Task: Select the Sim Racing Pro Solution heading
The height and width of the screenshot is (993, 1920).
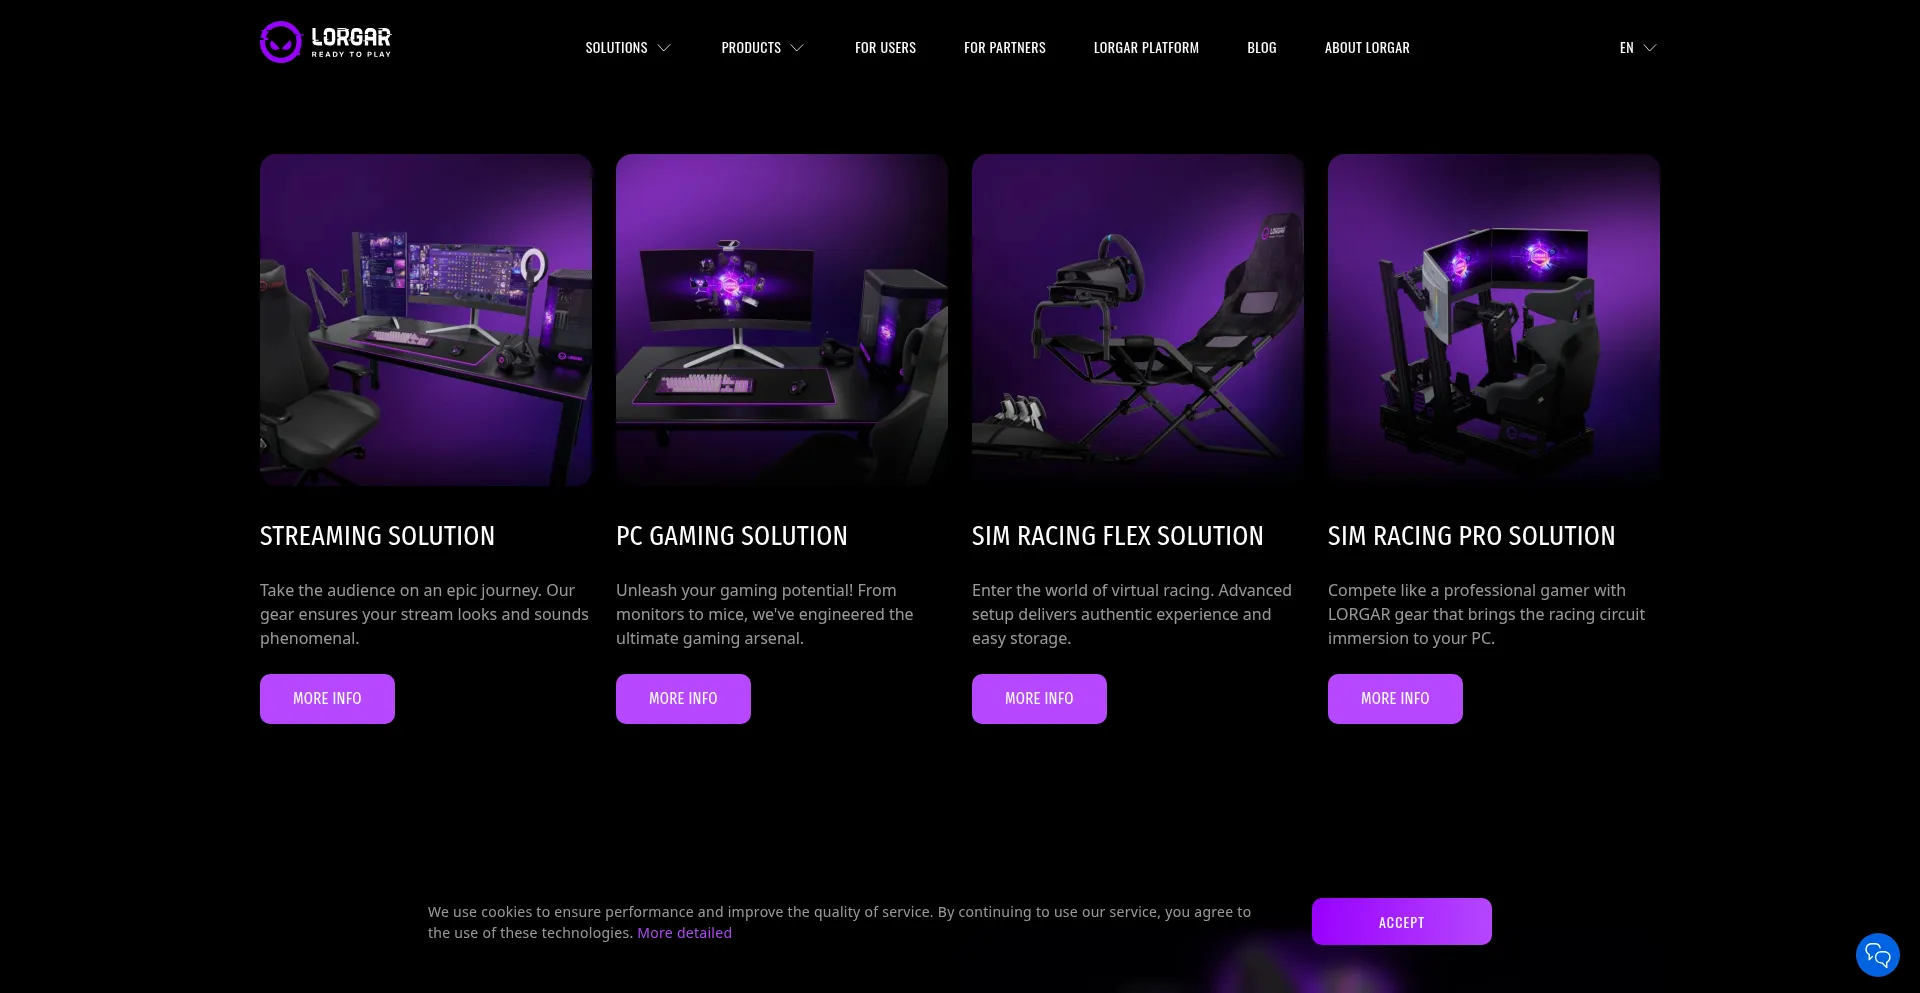Action: click(1471, 536)
